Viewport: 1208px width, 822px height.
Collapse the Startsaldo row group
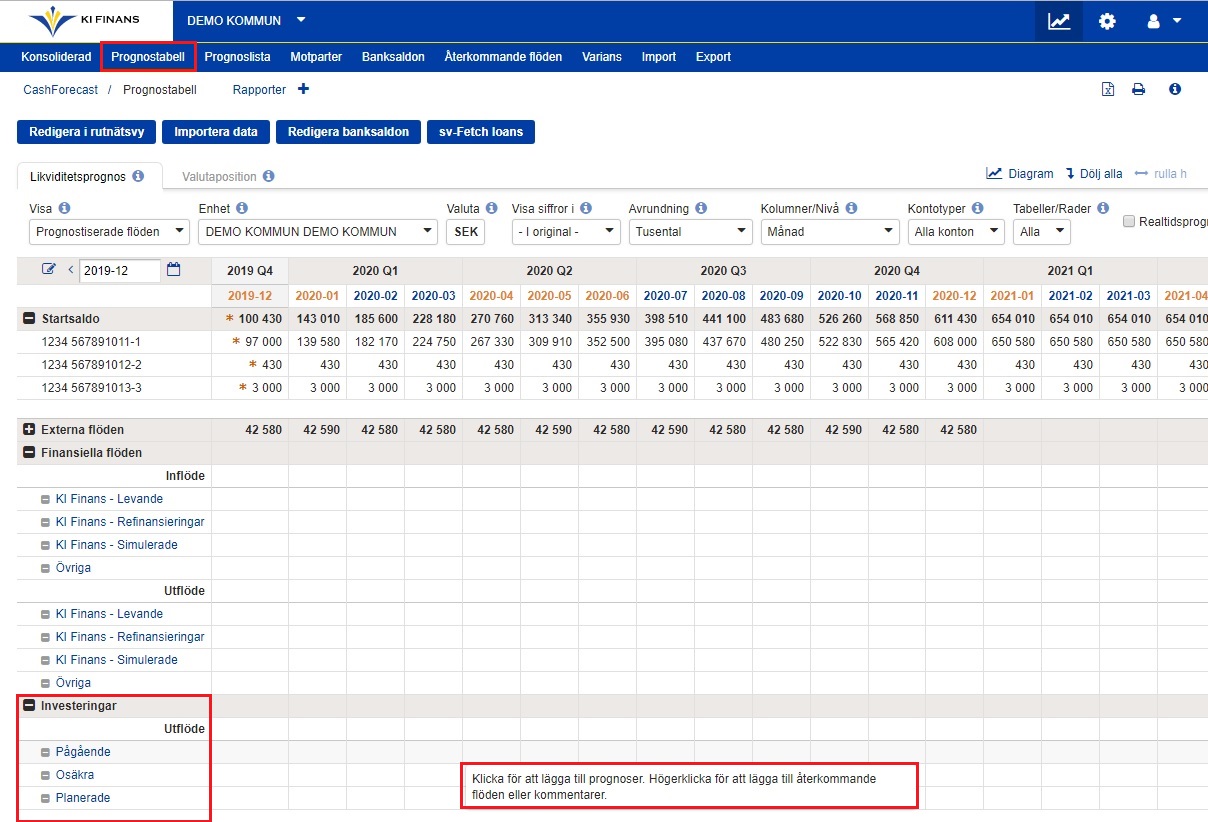(29, 319)
